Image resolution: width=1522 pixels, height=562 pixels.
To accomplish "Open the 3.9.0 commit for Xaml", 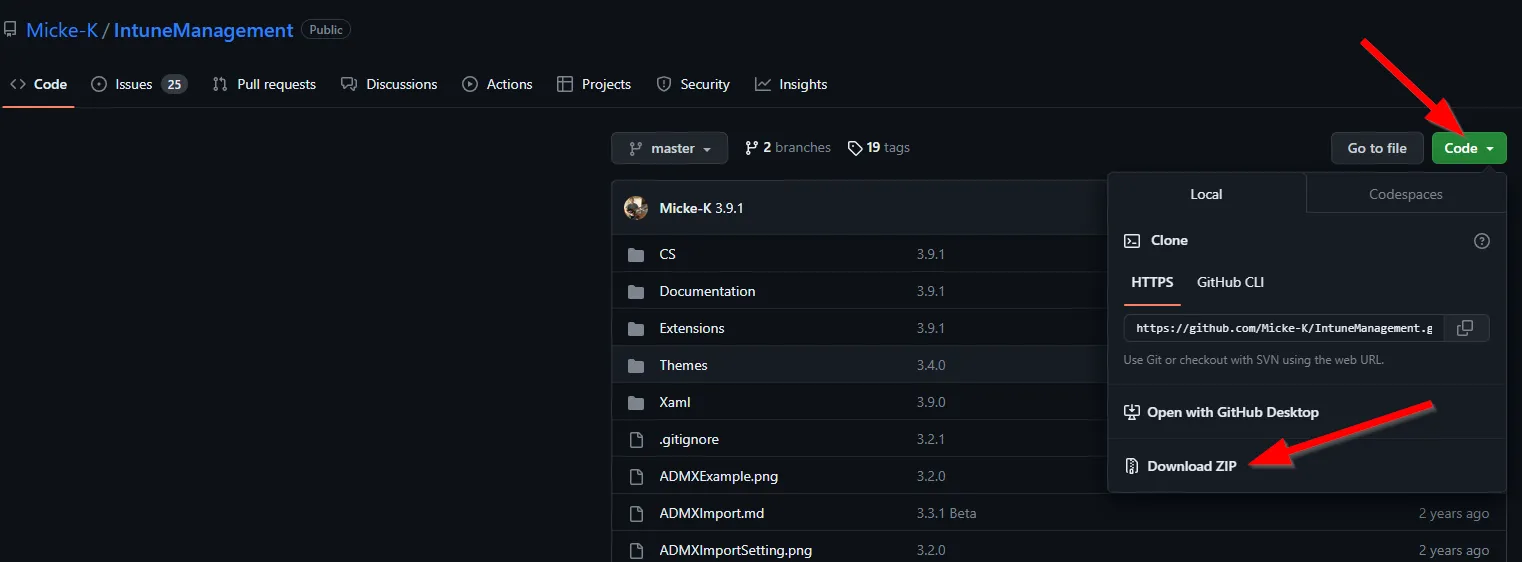I will (x=931, y=402).
